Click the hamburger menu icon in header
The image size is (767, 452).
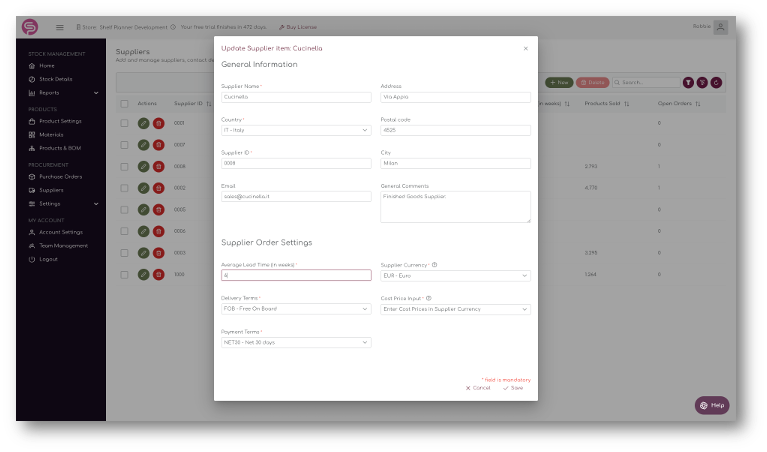(x=60, y=27)
